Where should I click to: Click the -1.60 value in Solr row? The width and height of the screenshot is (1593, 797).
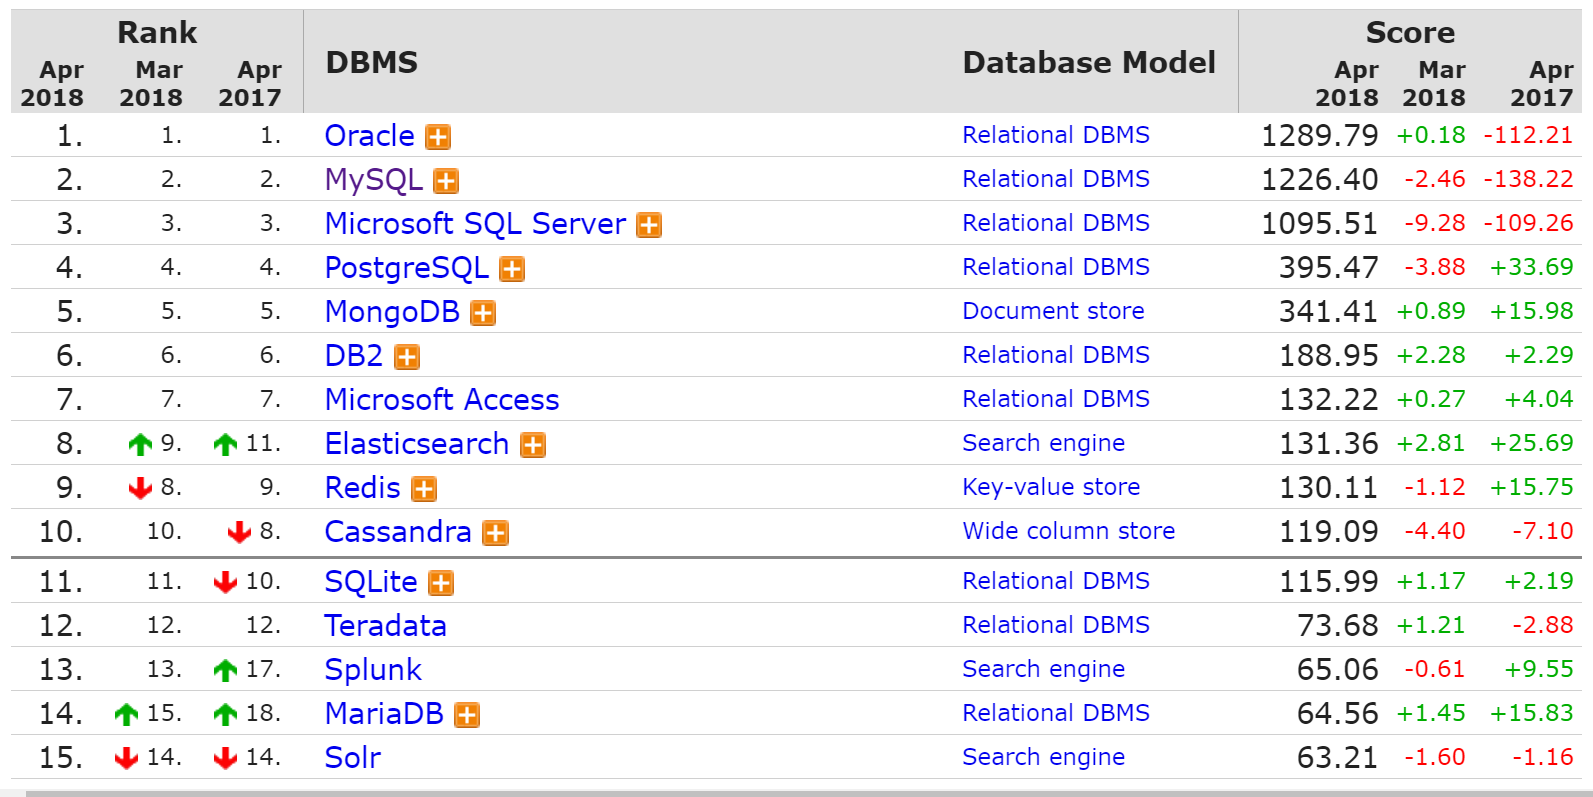(1434, 757)
